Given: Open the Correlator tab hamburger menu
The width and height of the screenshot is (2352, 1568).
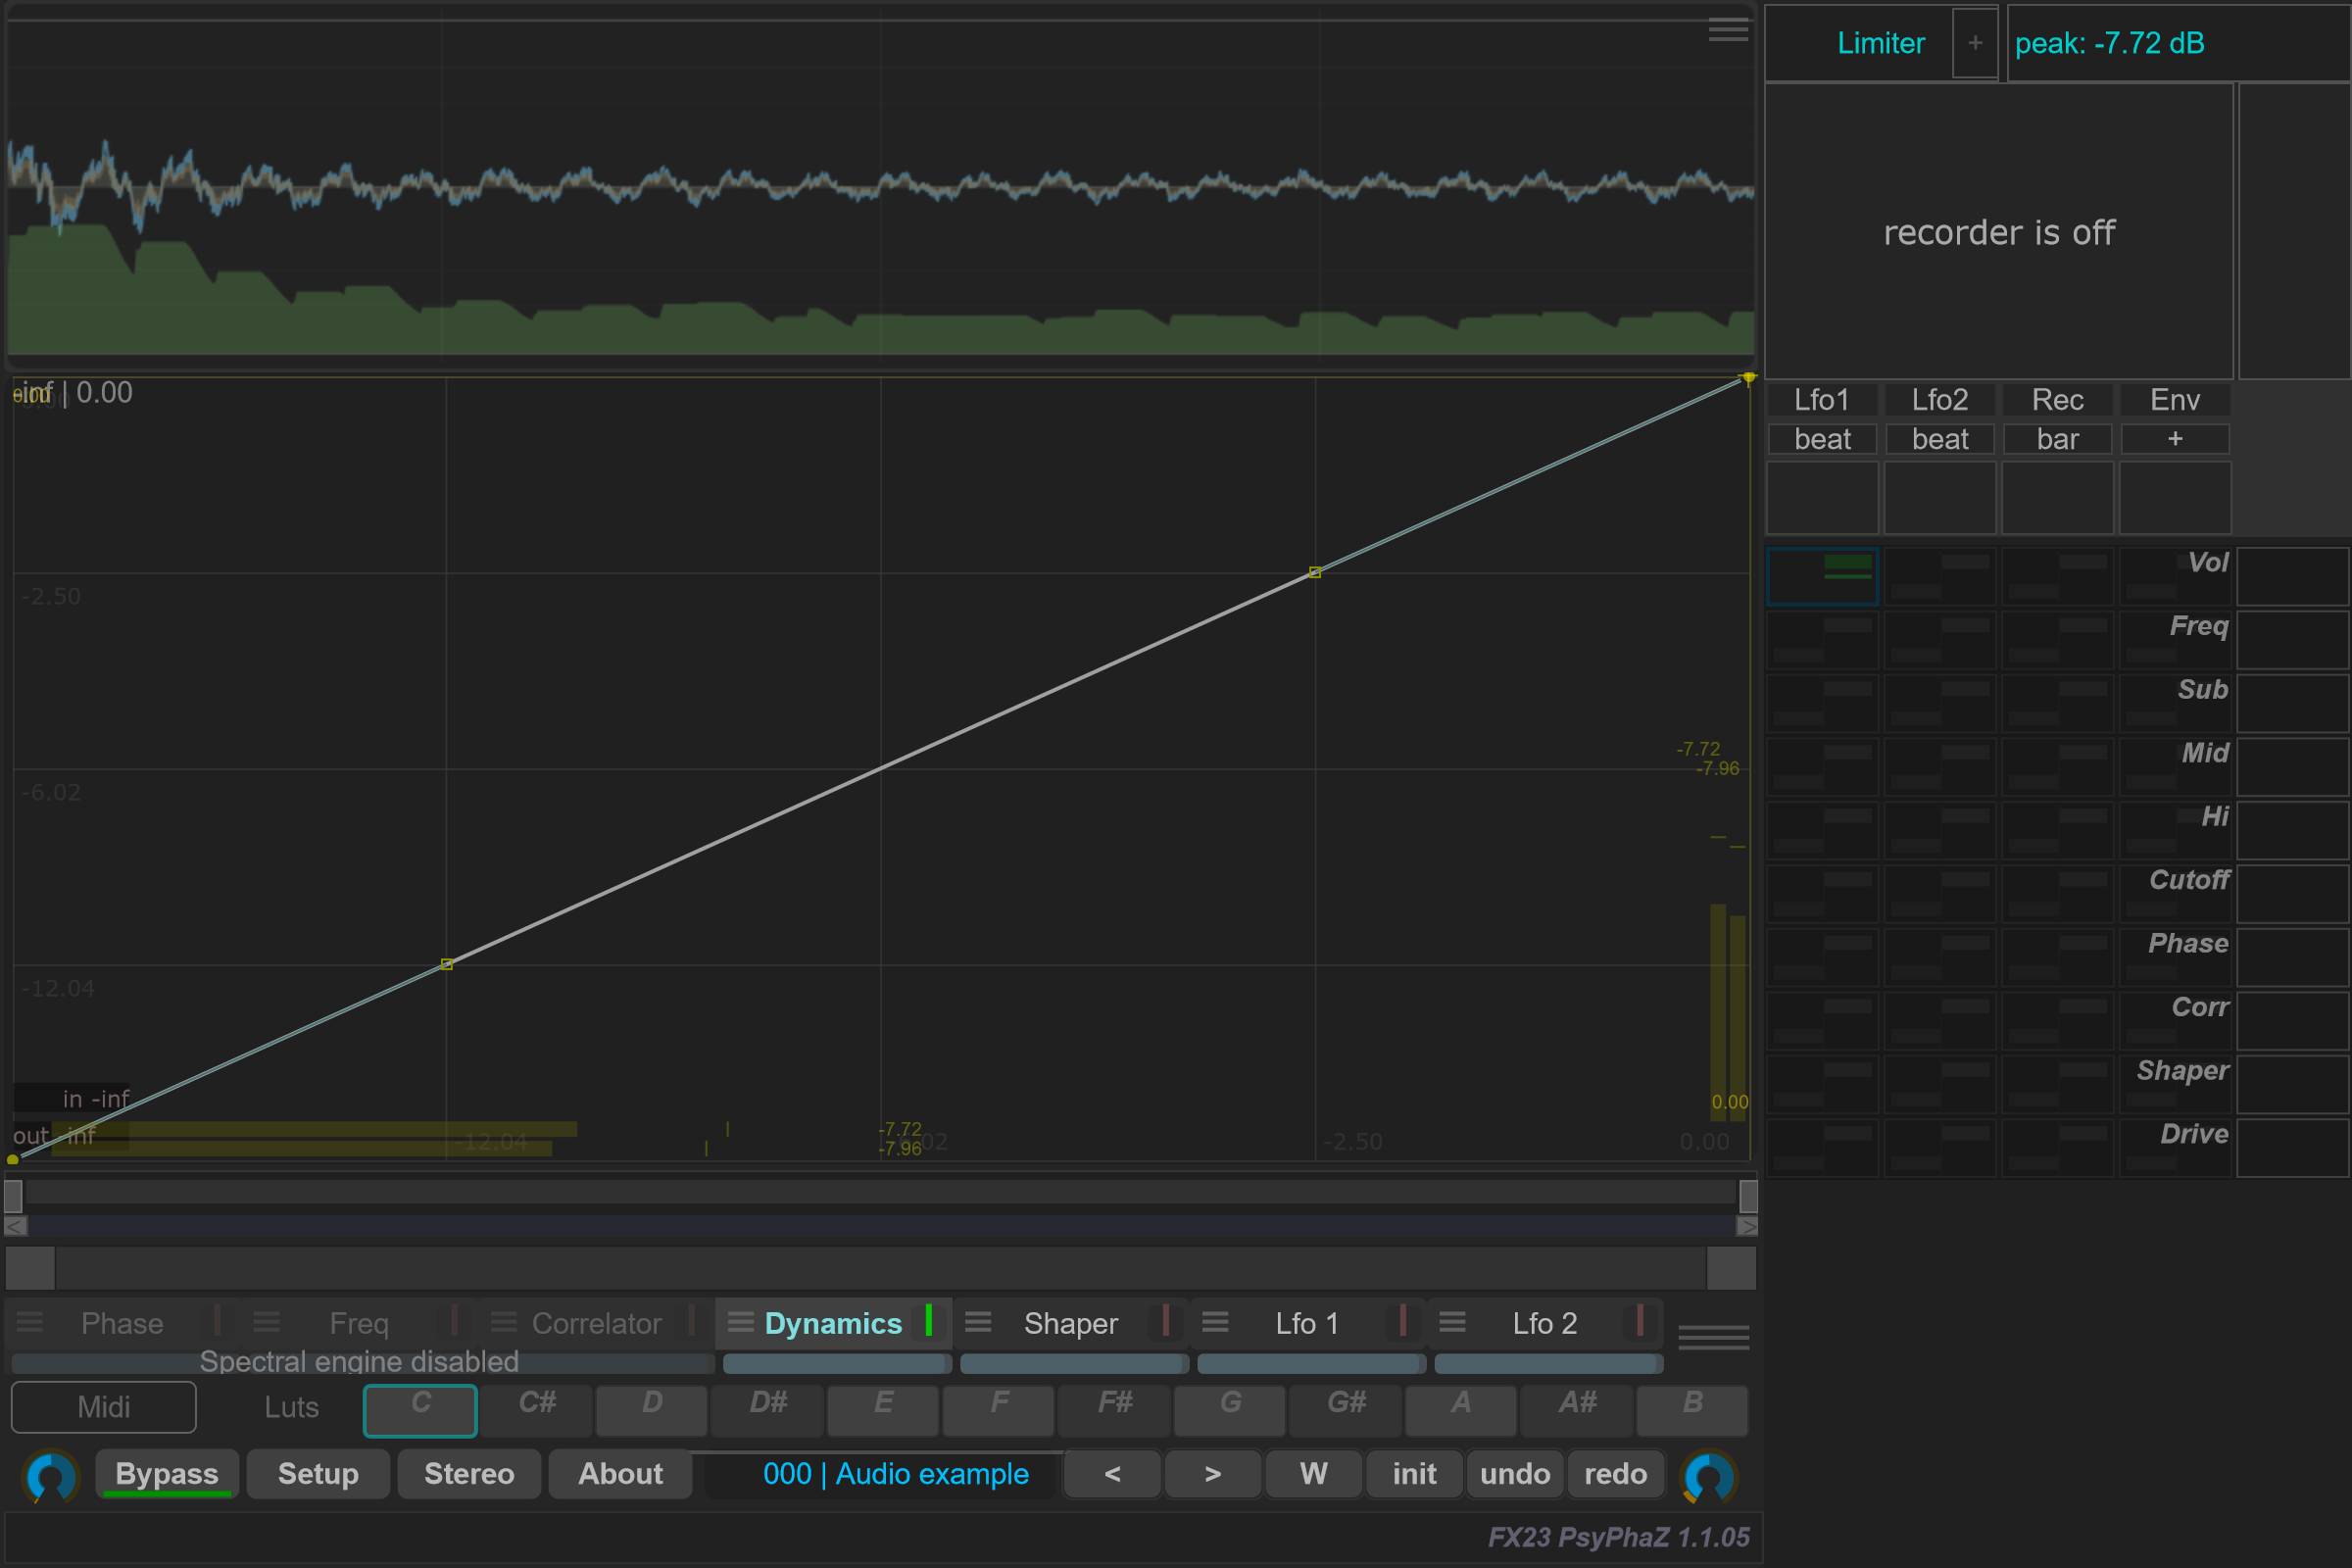Looking at the screenshot, I should point(504,1322).
